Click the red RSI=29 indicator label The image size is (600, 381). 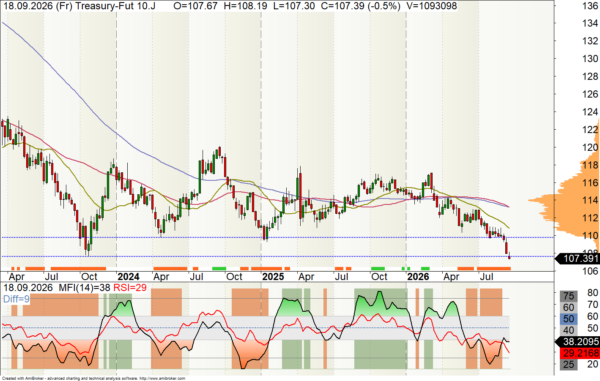click(x=130, y=288)
